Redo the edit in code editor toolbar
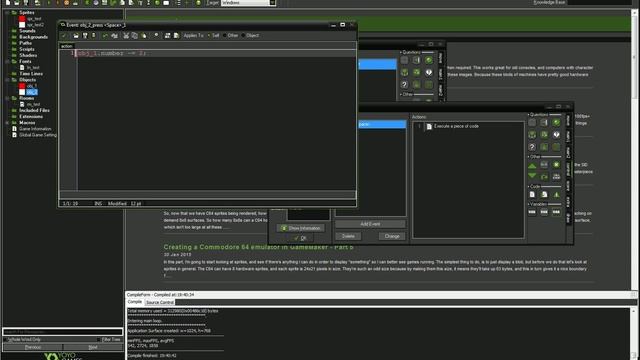The height and width of the screenshot is (360, 640). click(x=114, y=36)
